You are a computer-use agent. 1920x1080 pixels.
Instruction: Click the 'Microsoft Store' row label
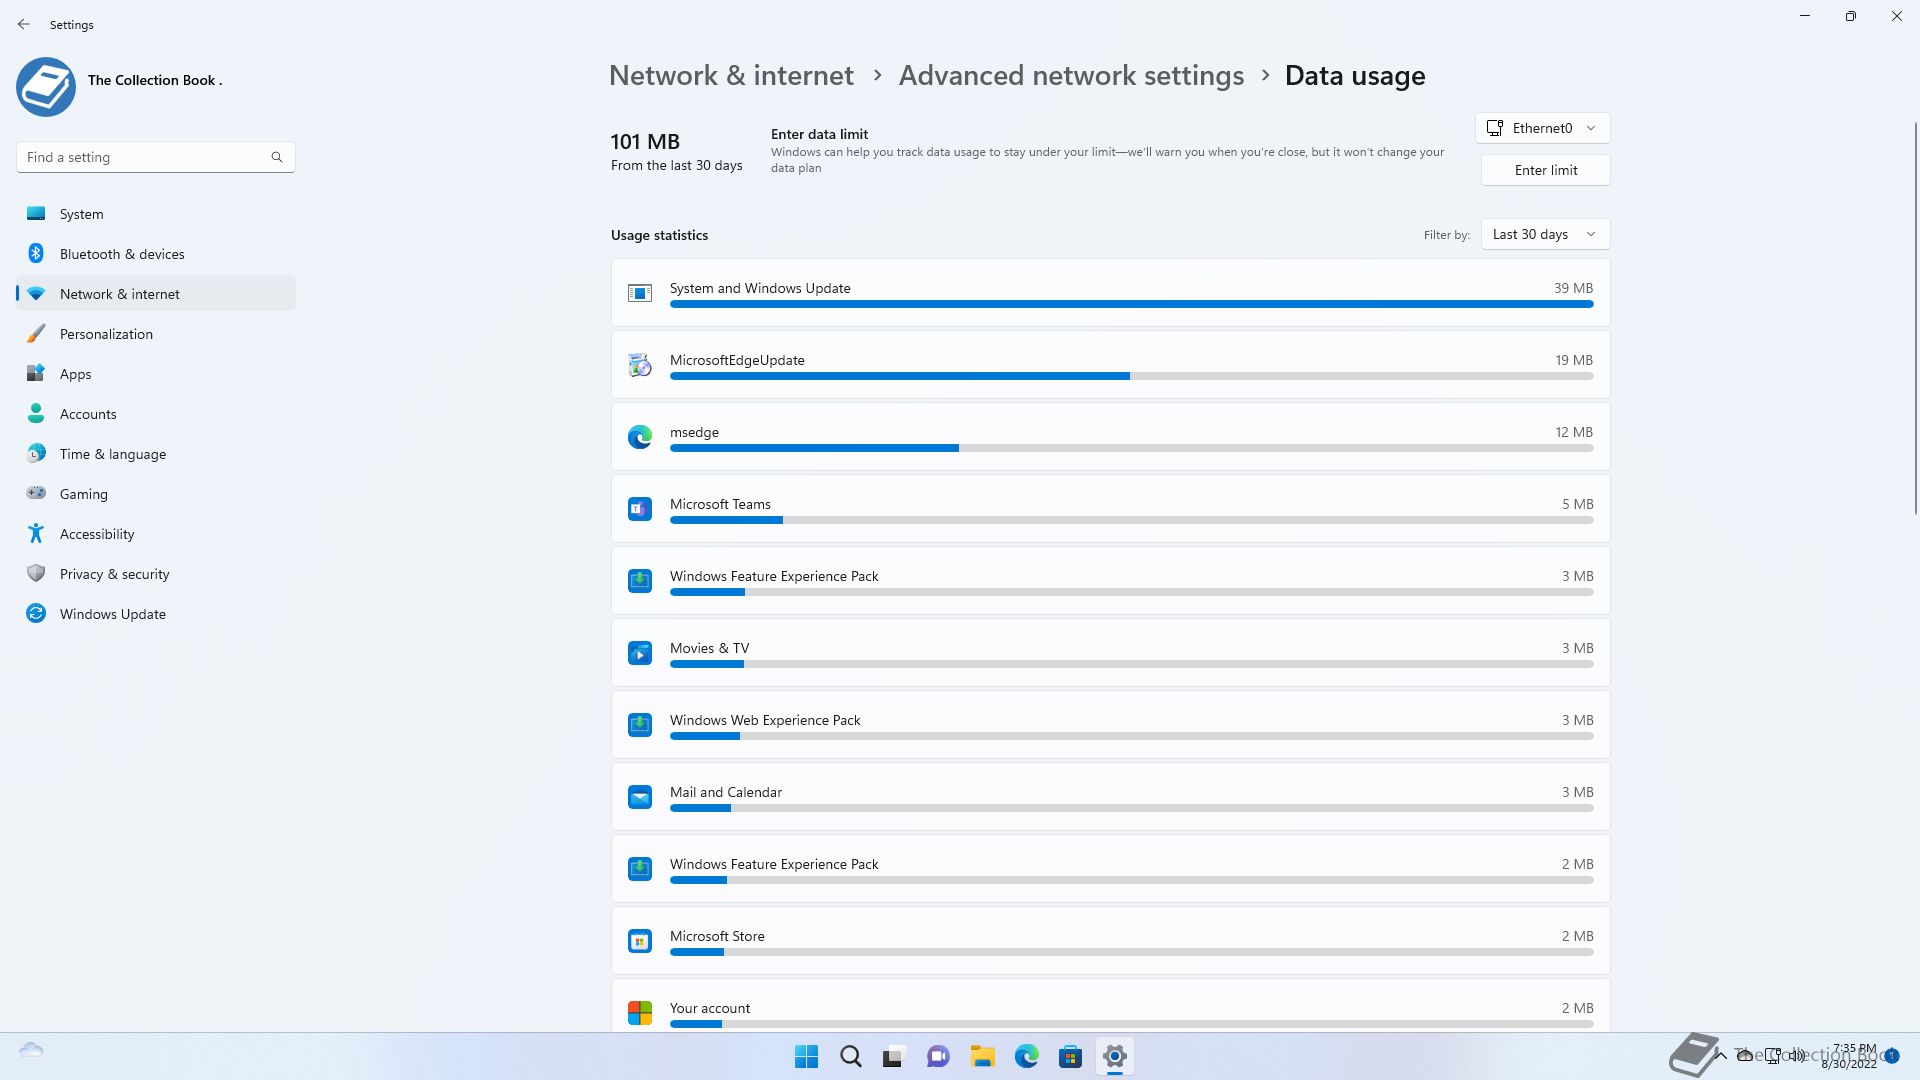click(x=717, y=936)
